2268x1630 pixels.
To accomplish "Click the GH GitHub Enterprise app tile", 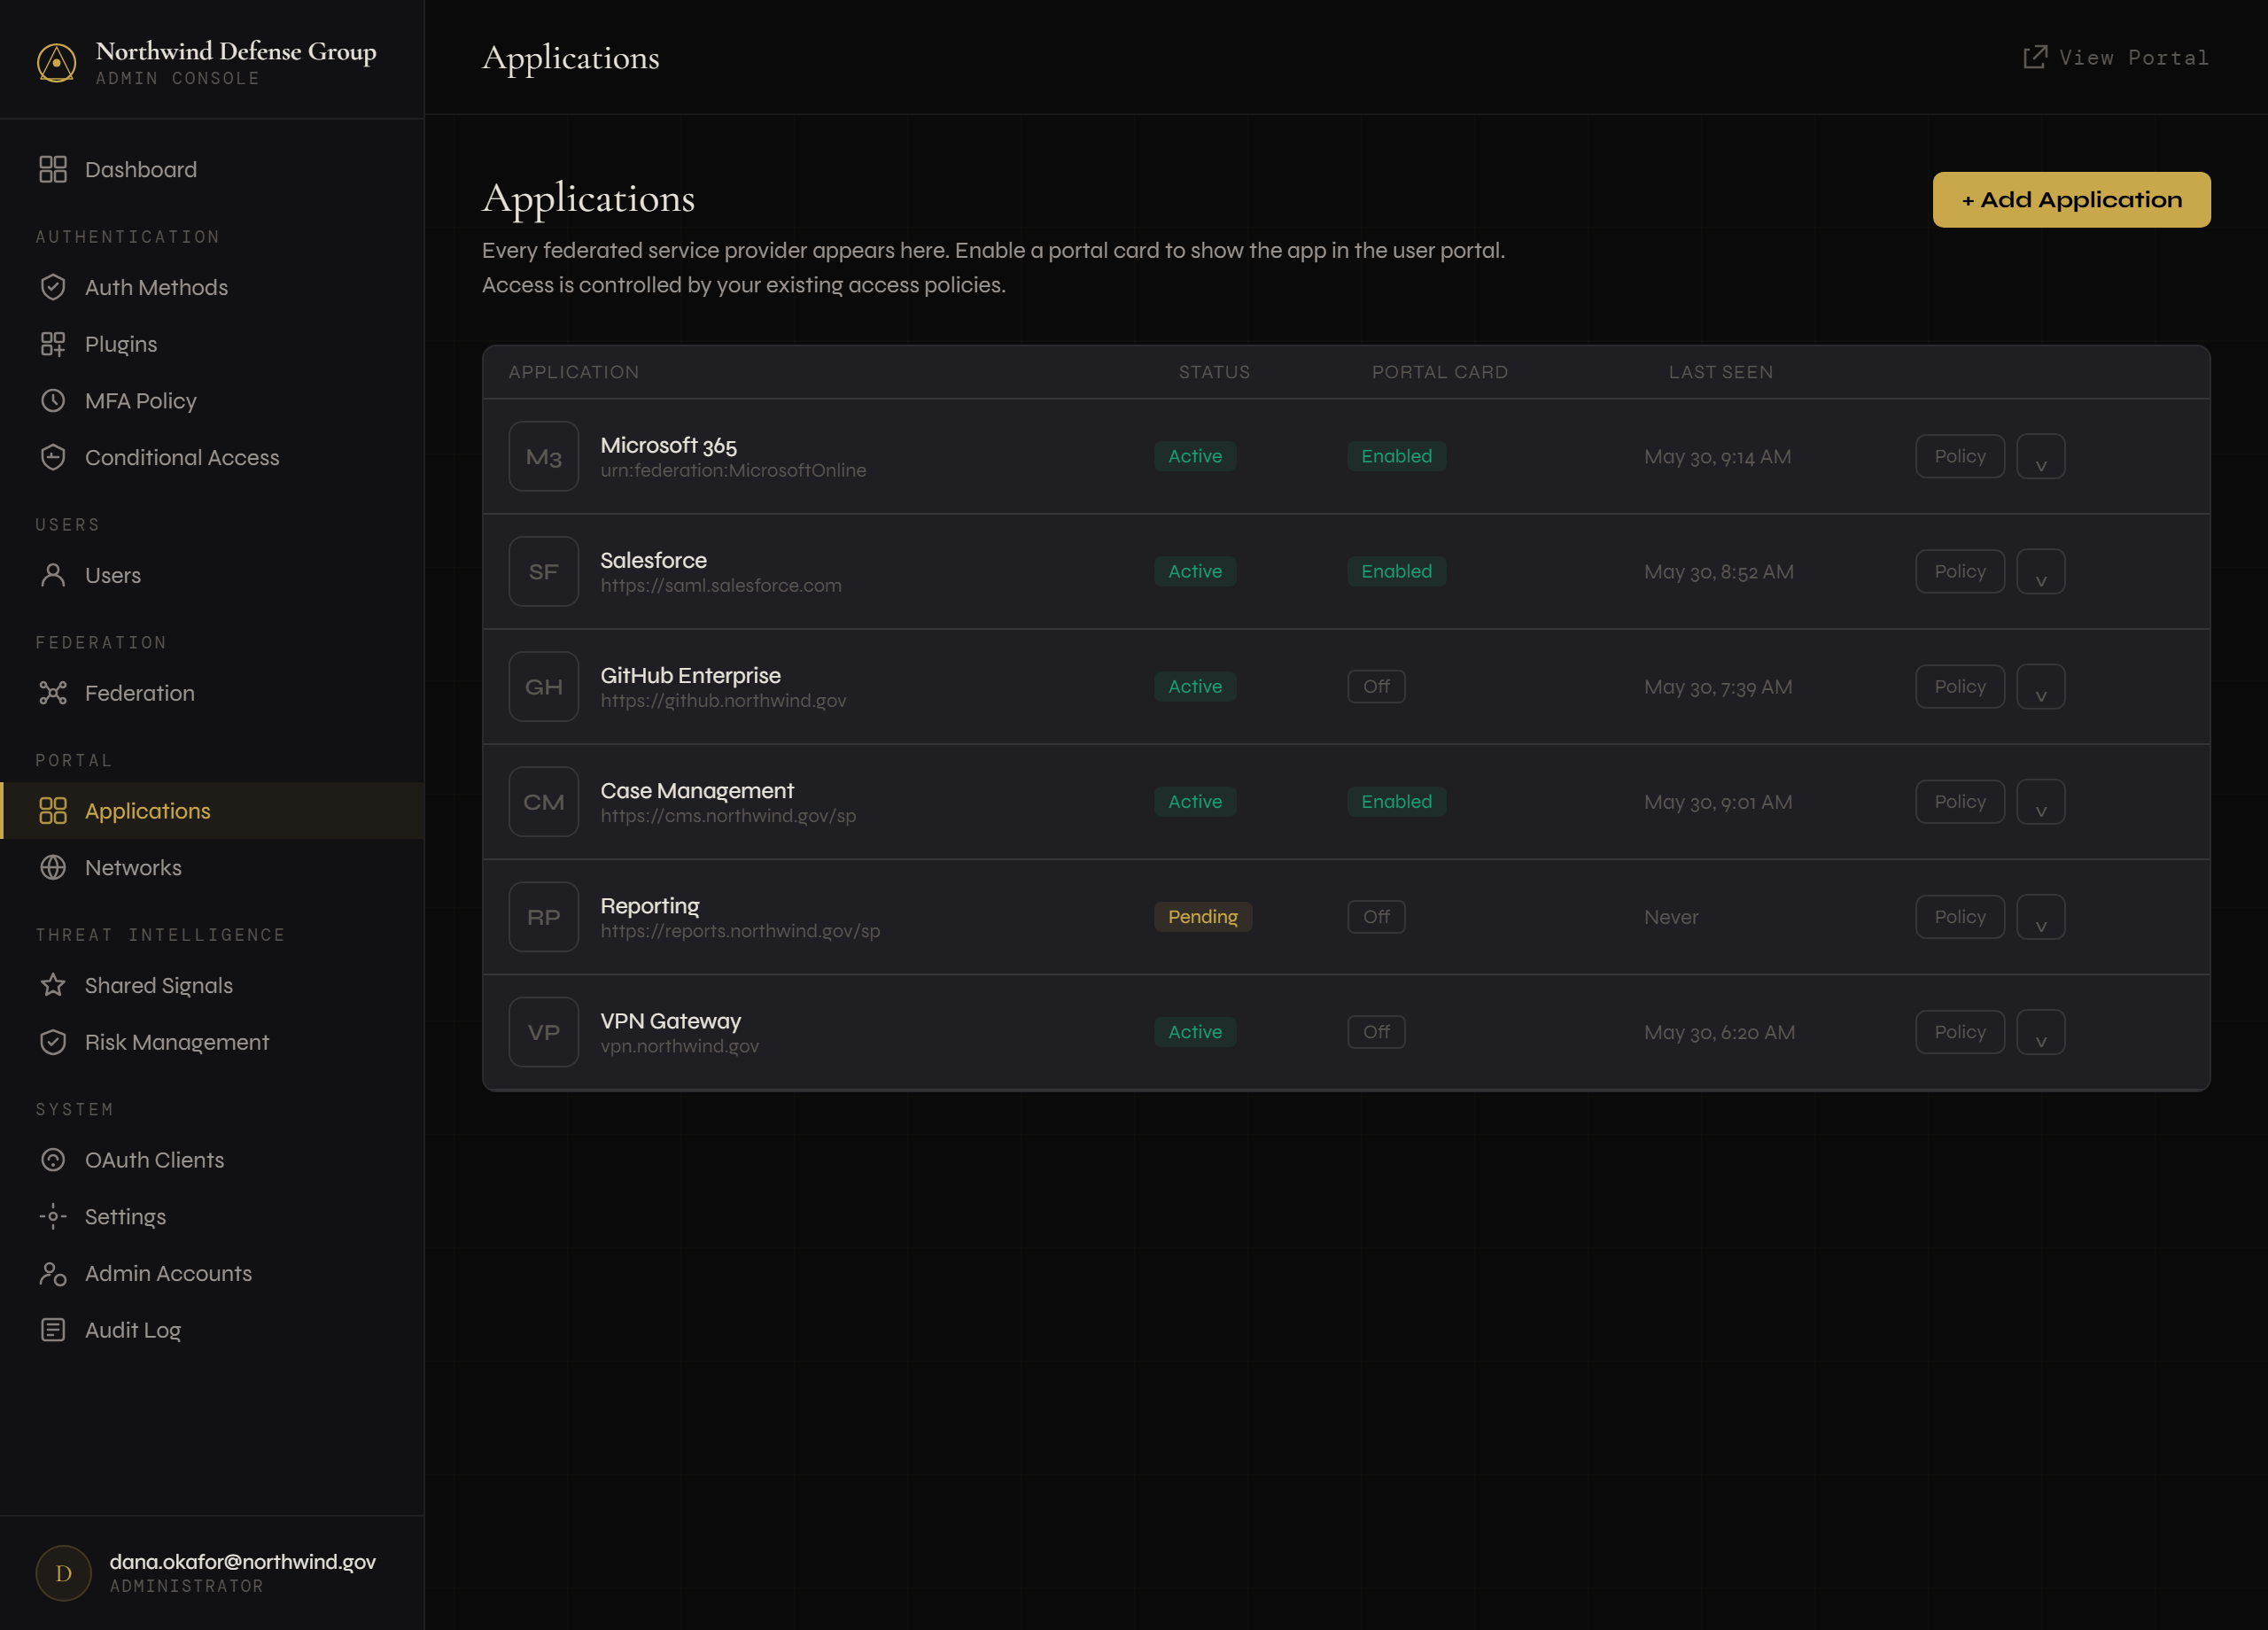I will click(544, 687).
